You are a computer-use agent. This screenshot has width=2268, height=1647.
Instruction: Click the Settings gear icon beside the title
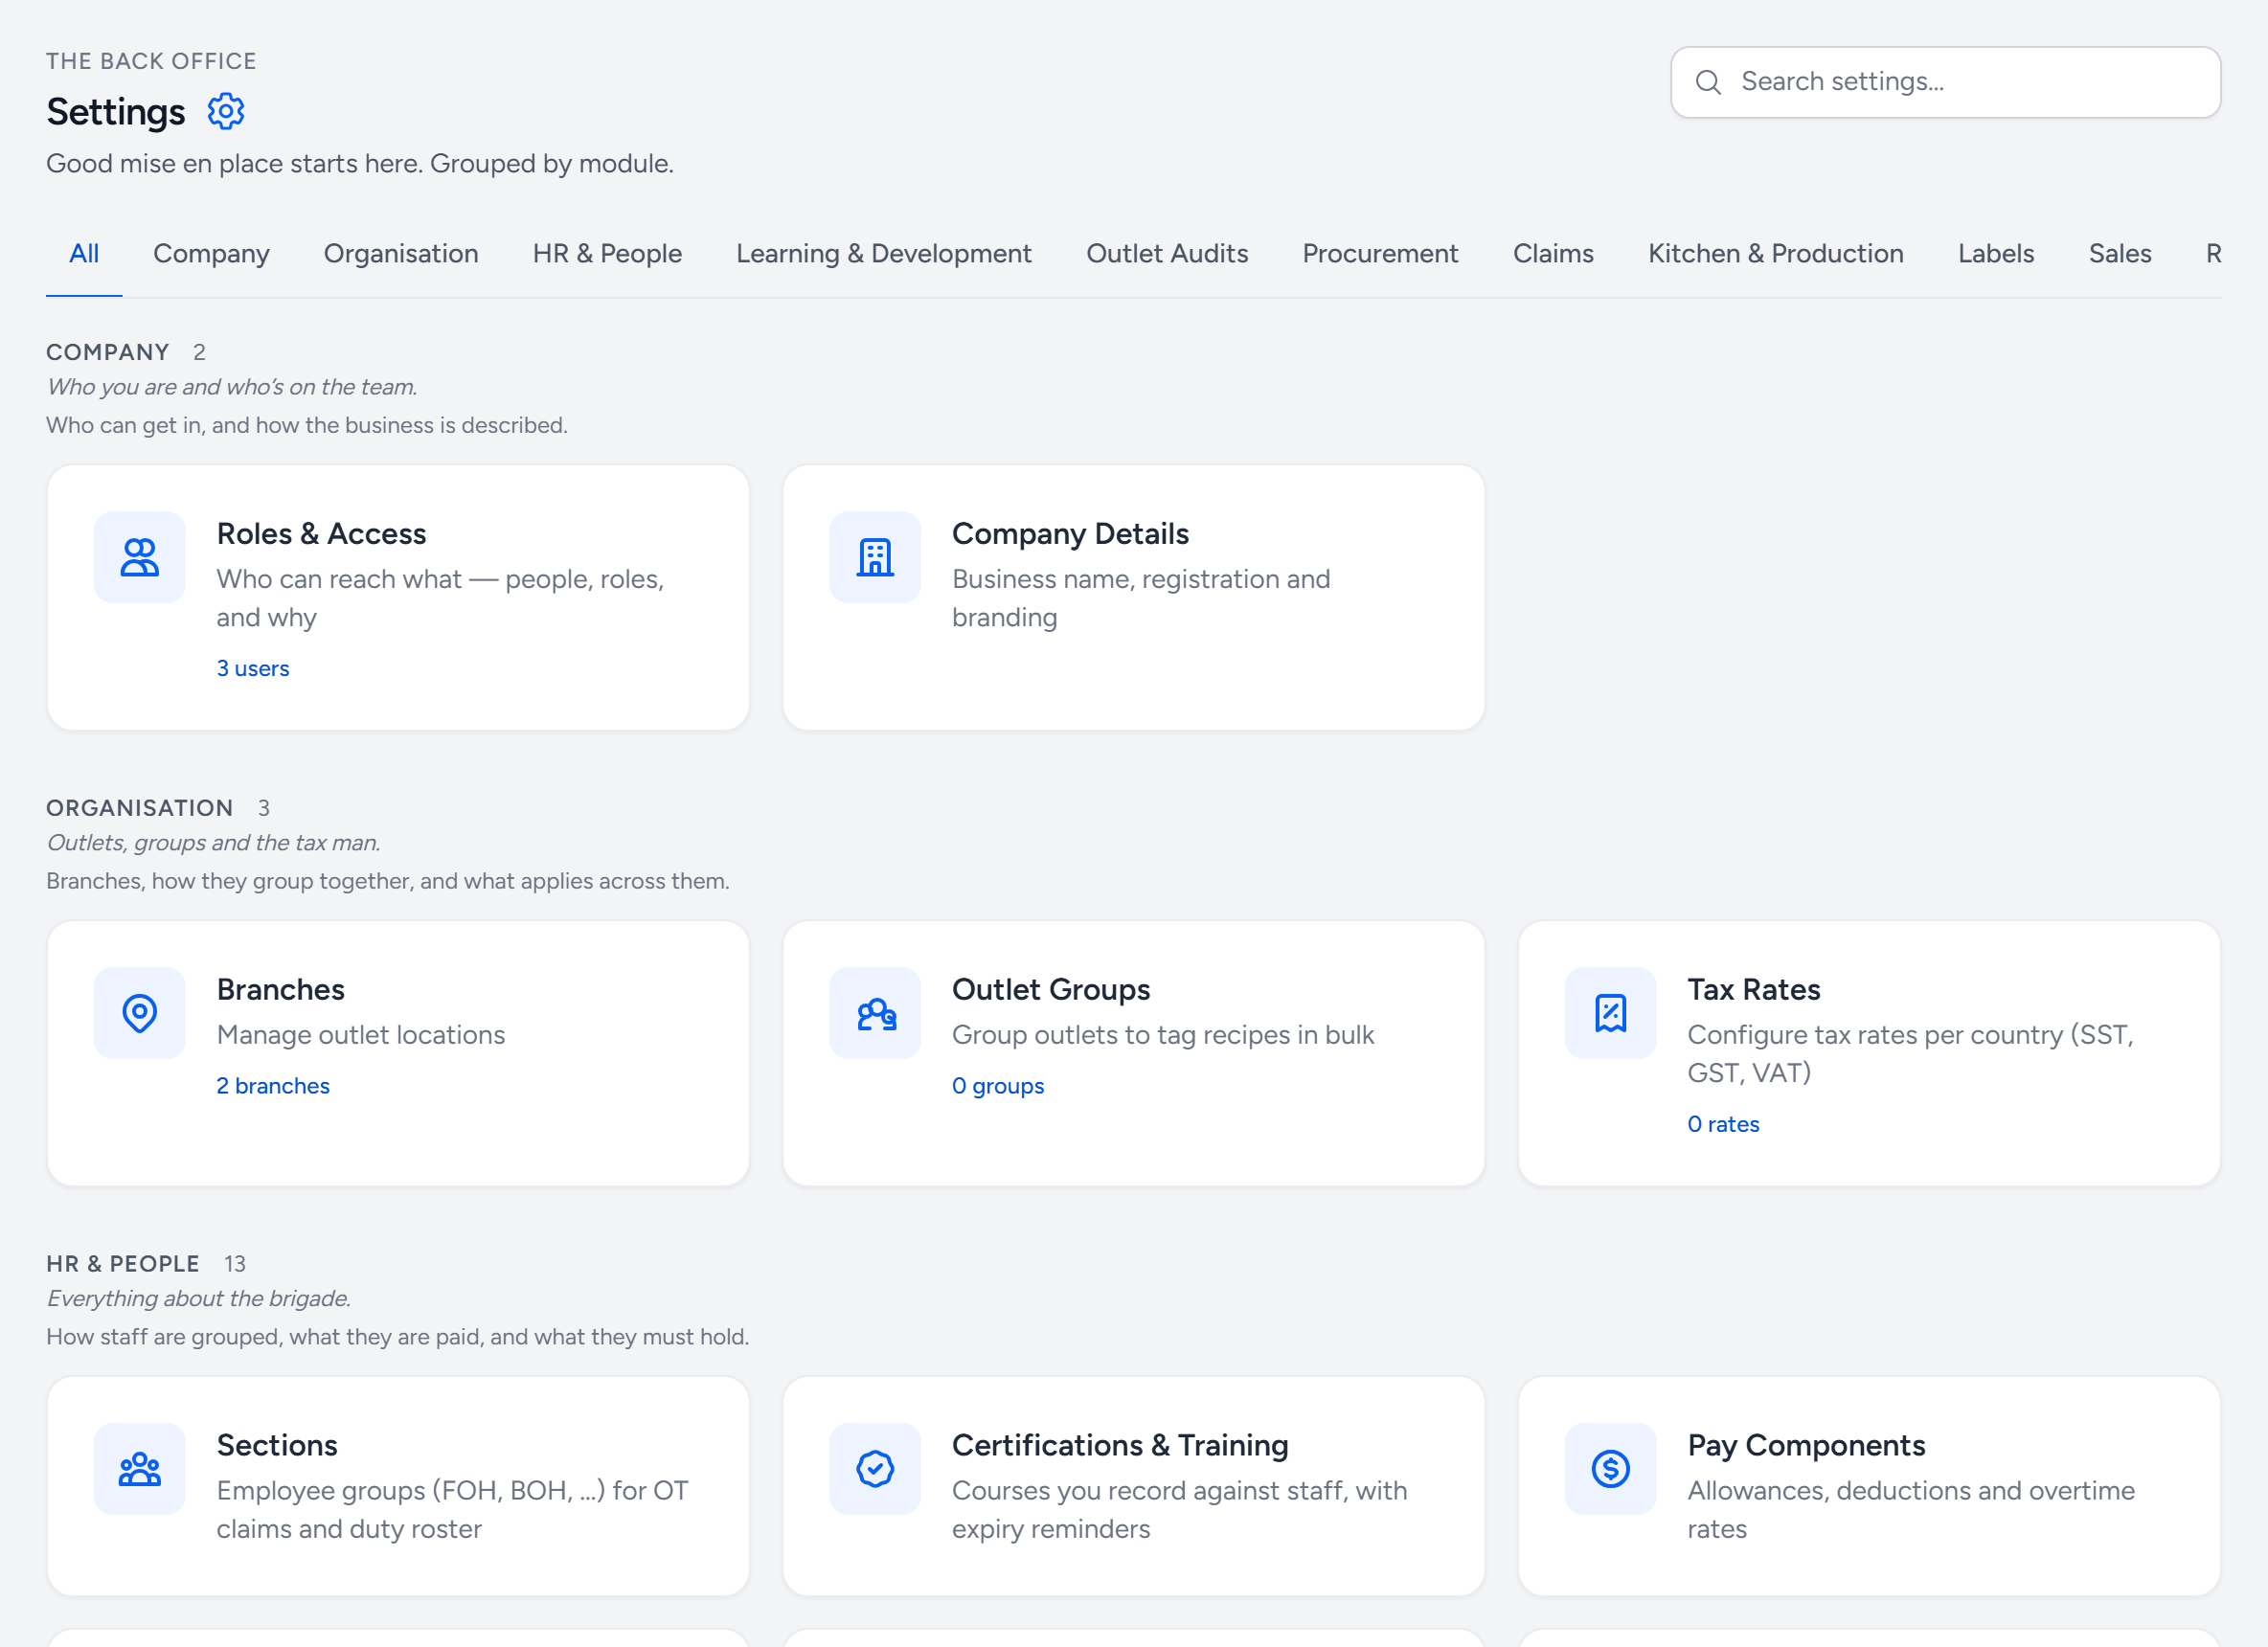click(226, 111)
